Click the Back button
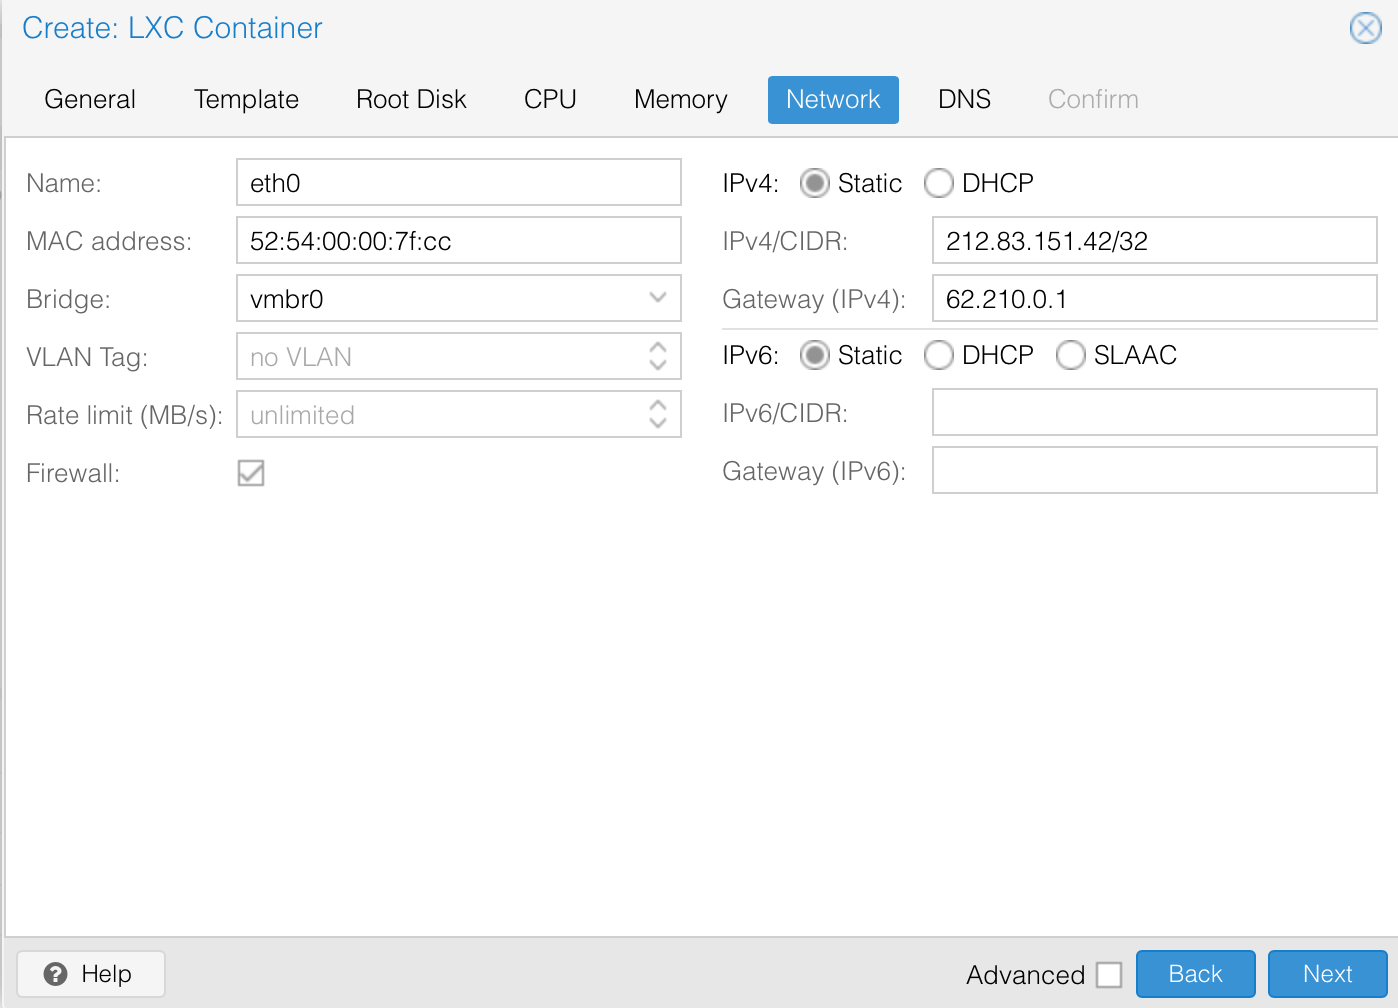This screenshot has width=1398, height=1008. (1195, 974)
